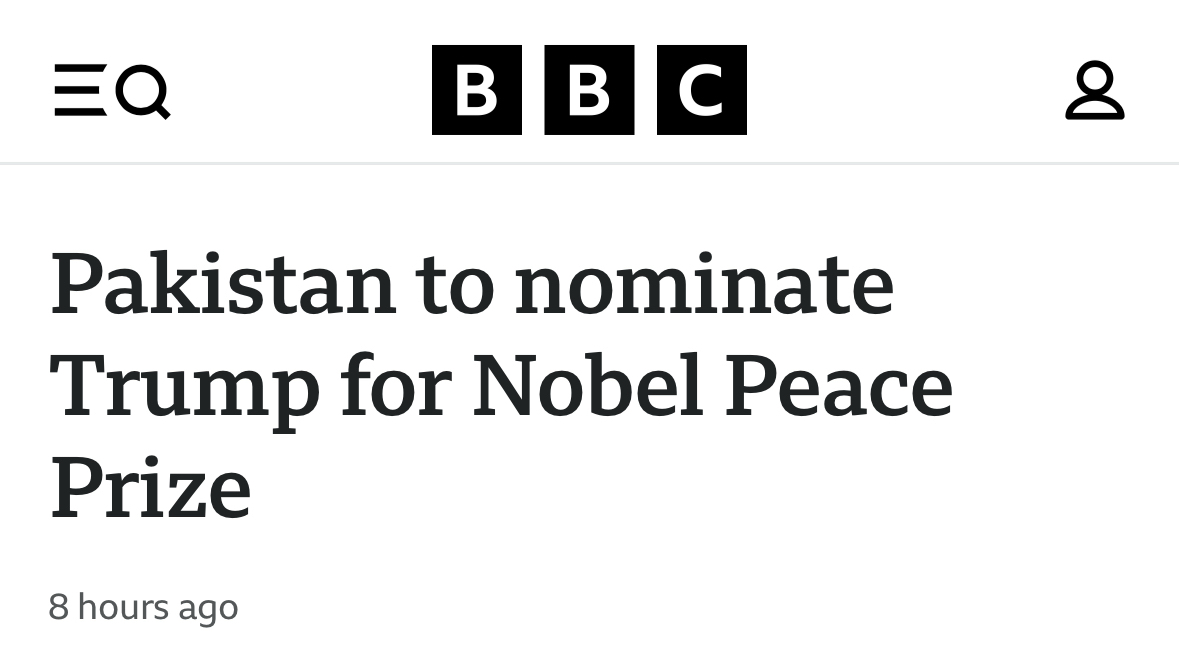The width and height of the screenshot is (1179, 657).
Task: Click the word Trump in the headline
Action: tap(185, 388)
